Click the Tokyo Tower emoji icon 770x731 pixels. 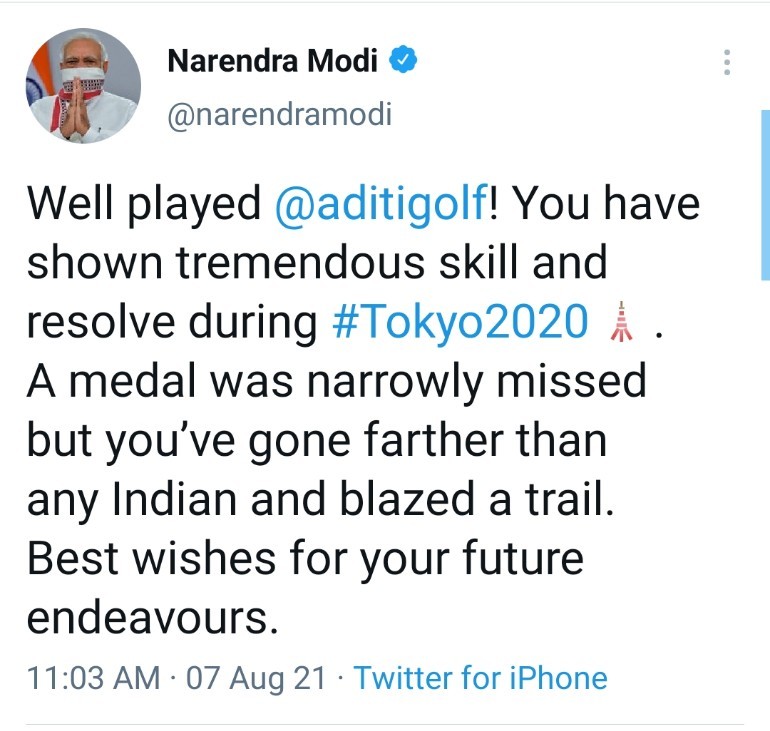point(621,321)
